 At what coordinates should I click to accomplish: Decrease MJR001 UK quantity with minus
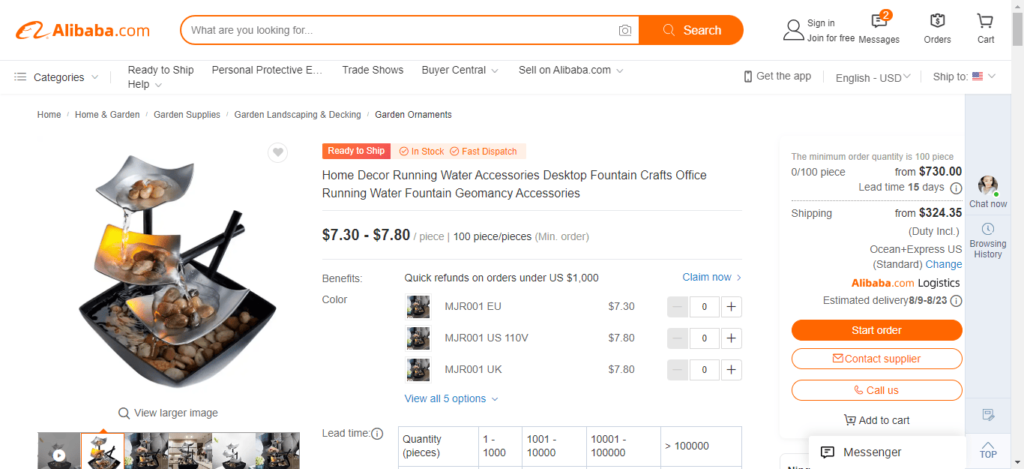677,369
